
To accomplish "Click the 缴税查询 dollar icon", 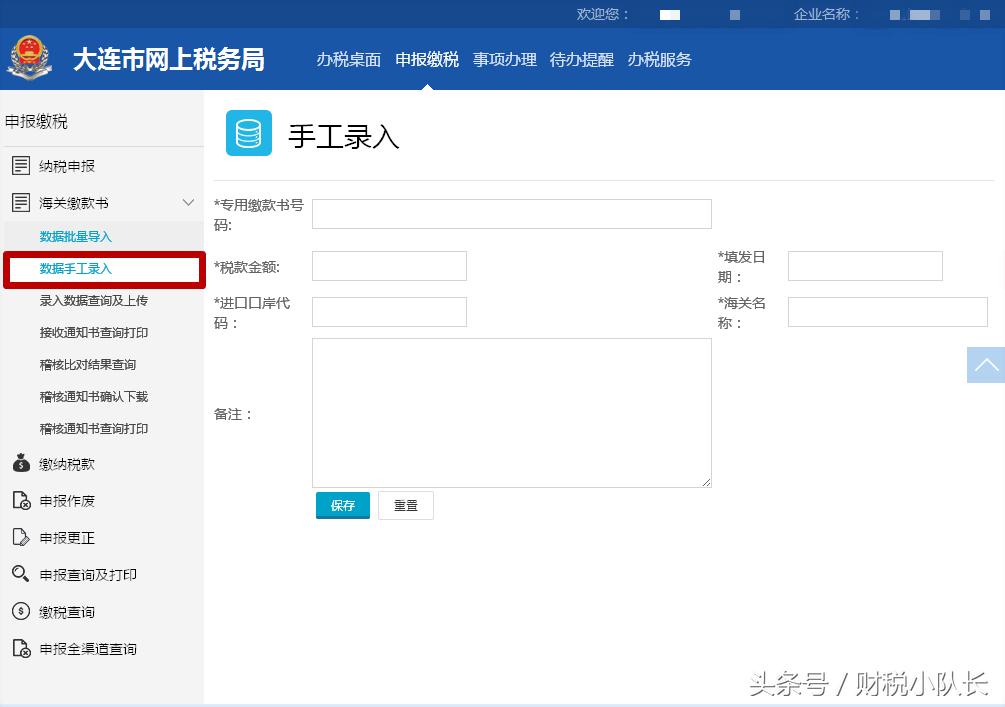I will [21, 611].
